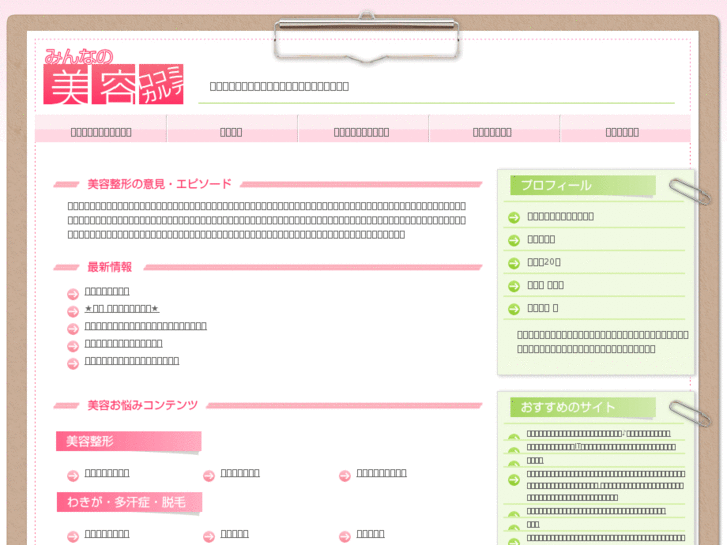Click the green arrow in the profile row containing 20
The image size is (727, 545).
click(514, 263)
